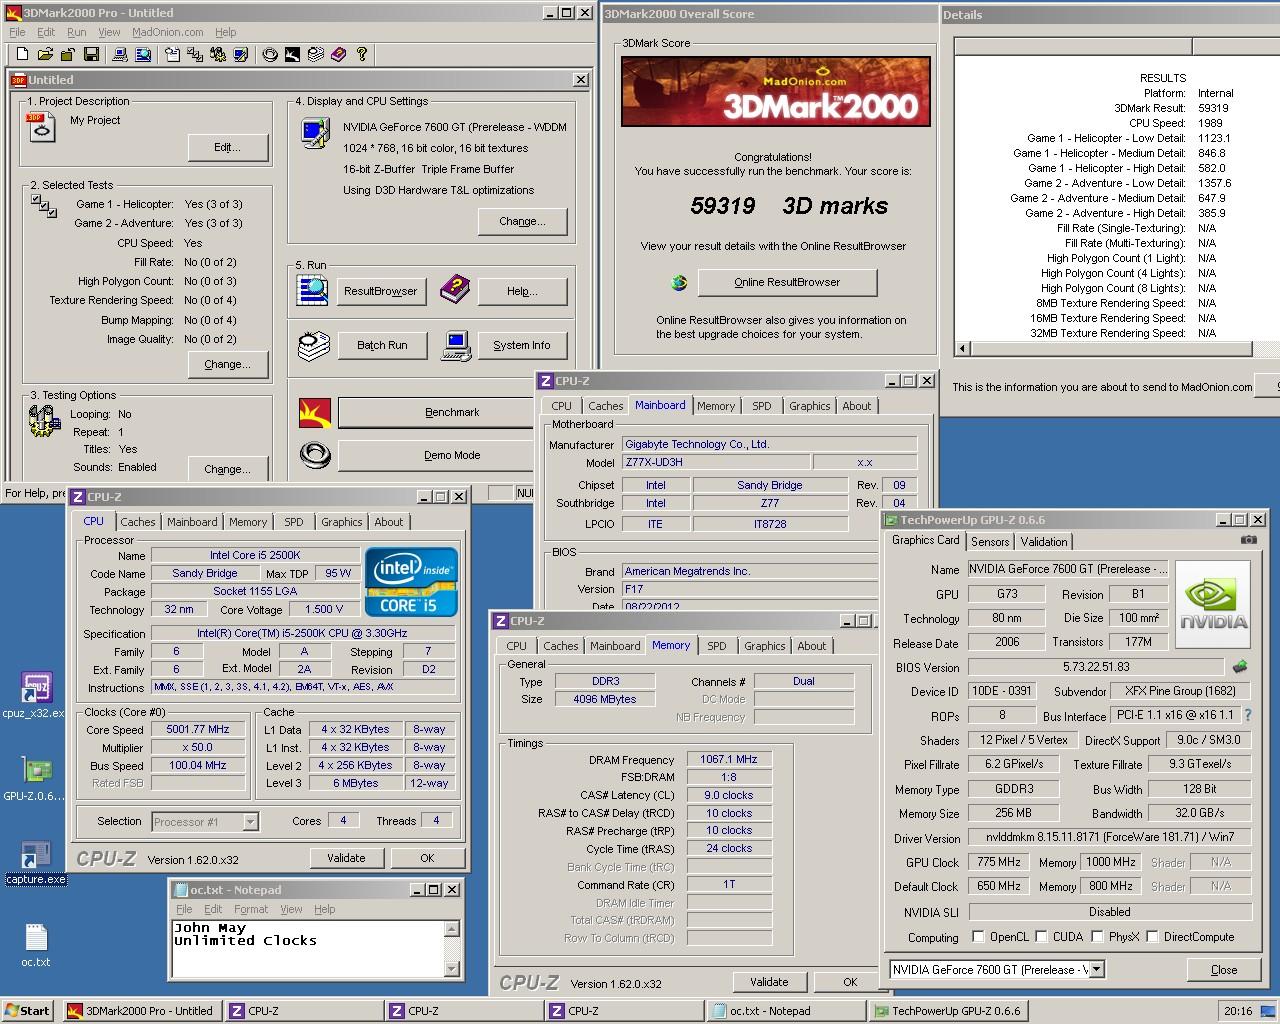Click the yellow question mark toolbar icon
This screenshot has height=1024, width=1280.
click(x=362, y=55)
